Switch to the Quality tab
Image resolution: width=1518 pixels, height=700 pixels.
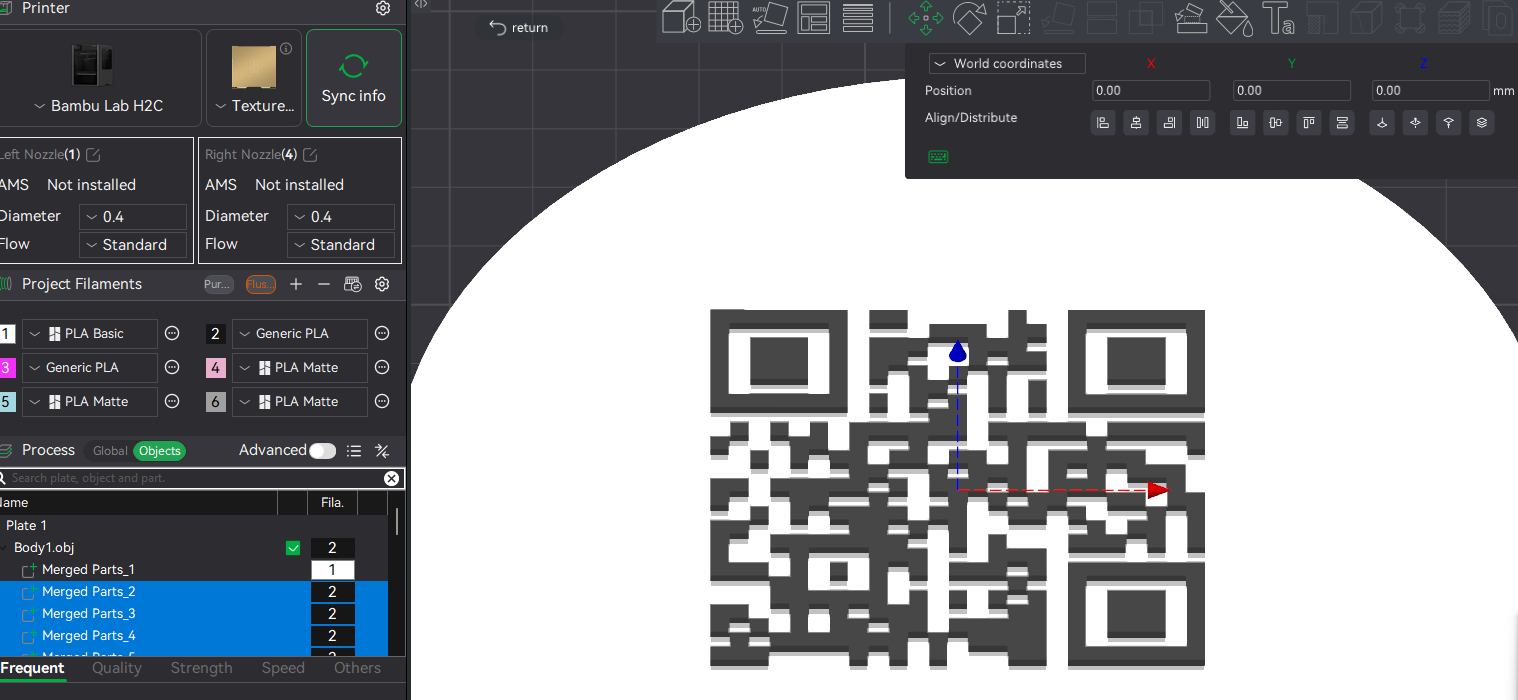pos(117,668)
